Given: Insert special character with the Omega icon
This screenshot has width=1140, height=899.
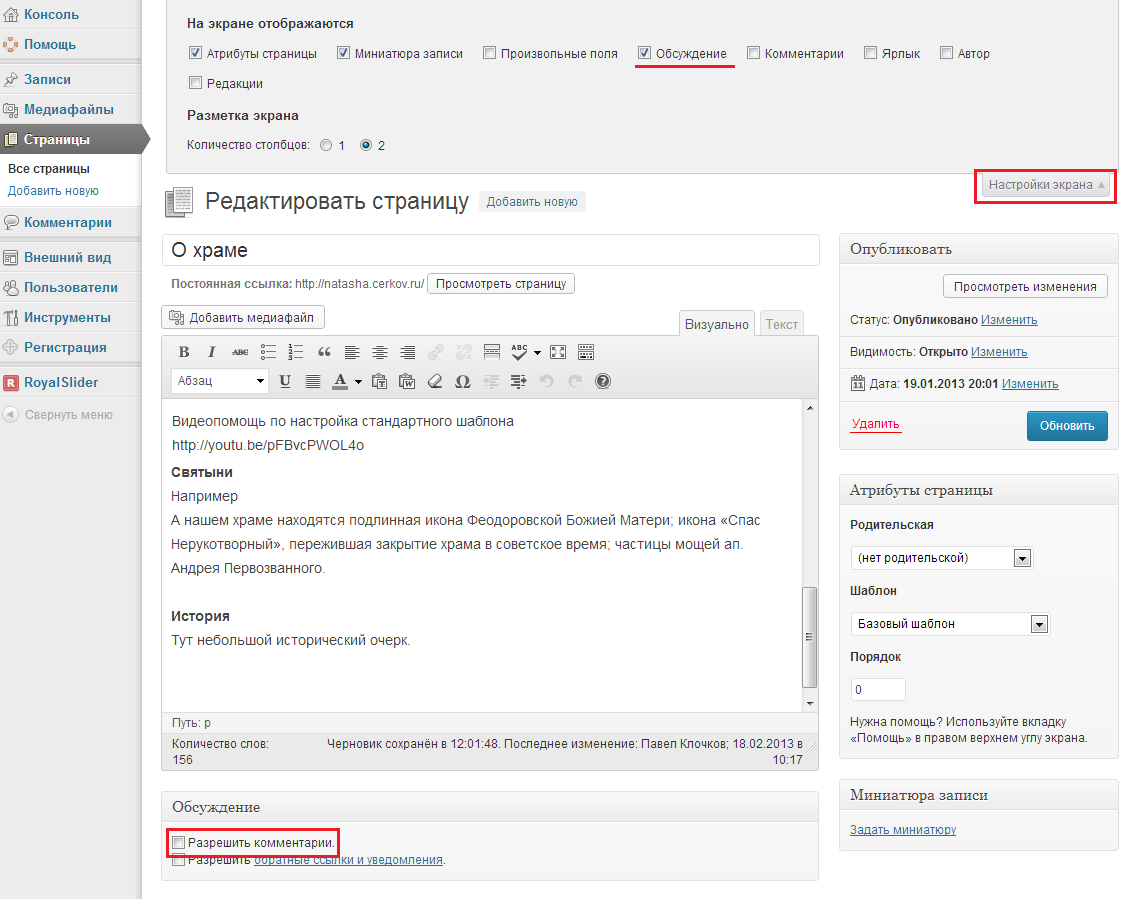Looking at the screenshot, I should pyautogui.click(x=462, y=381).
